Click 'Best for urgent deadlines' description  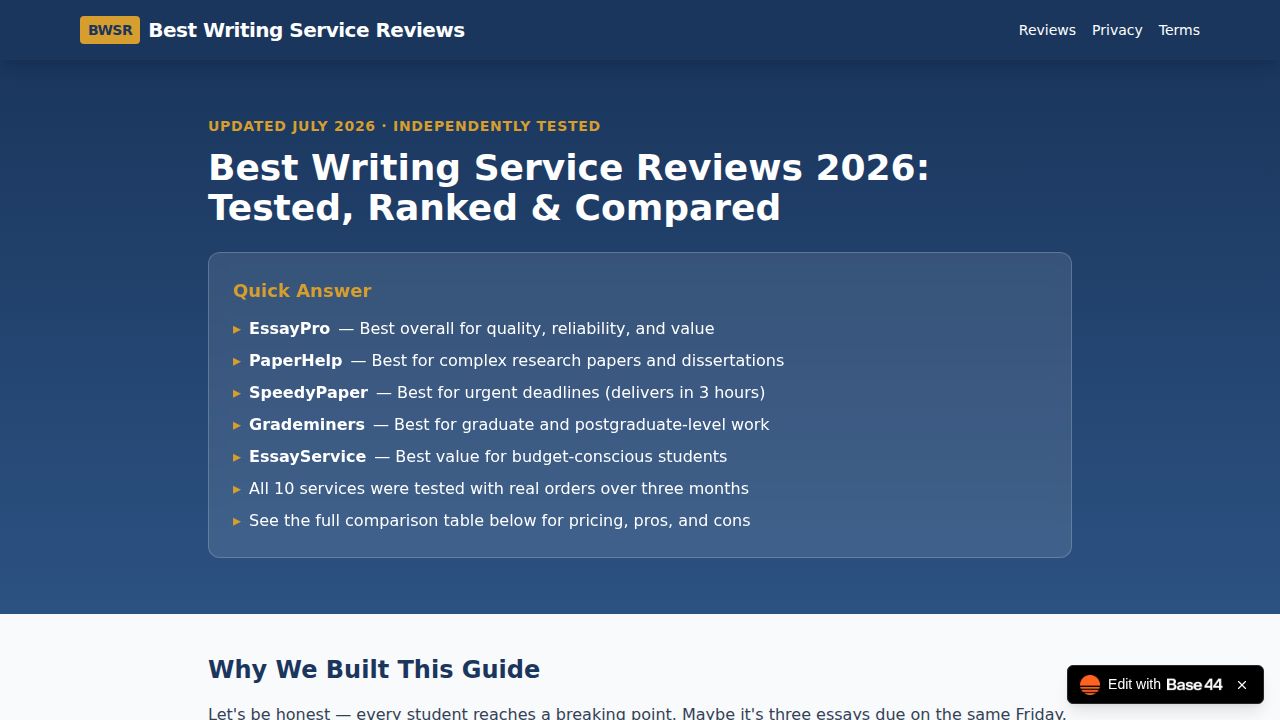581,392
